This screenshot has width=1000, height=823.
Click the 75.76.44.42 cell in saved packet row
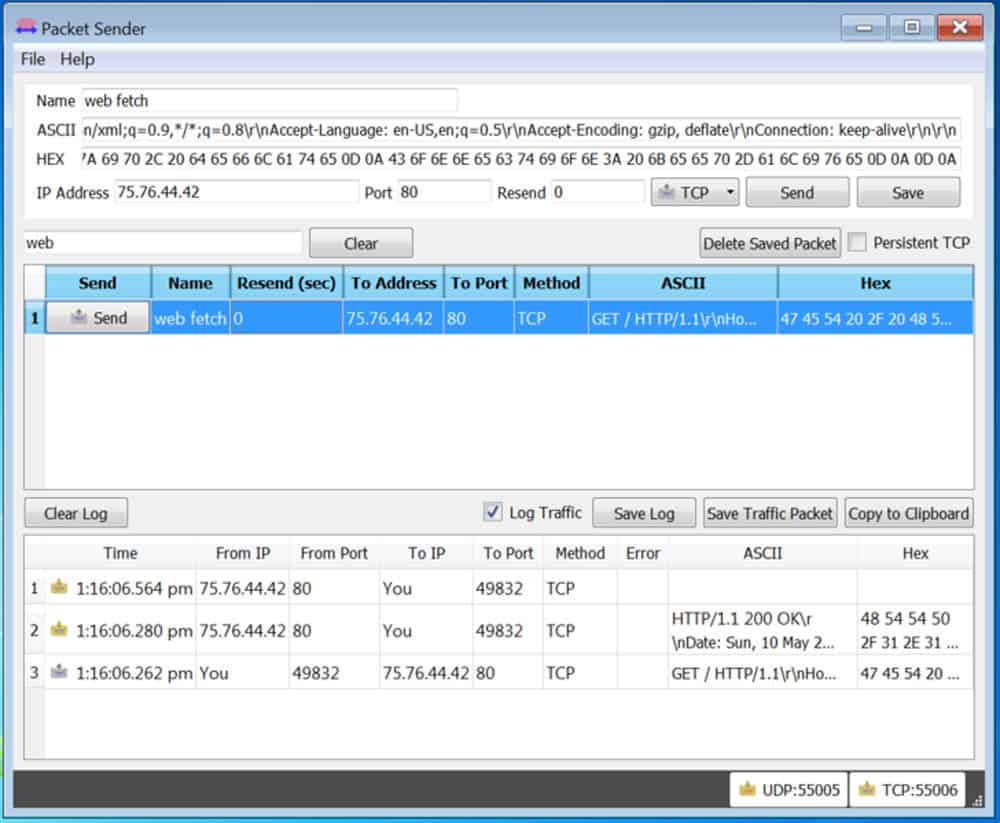[x=393, y=318]
